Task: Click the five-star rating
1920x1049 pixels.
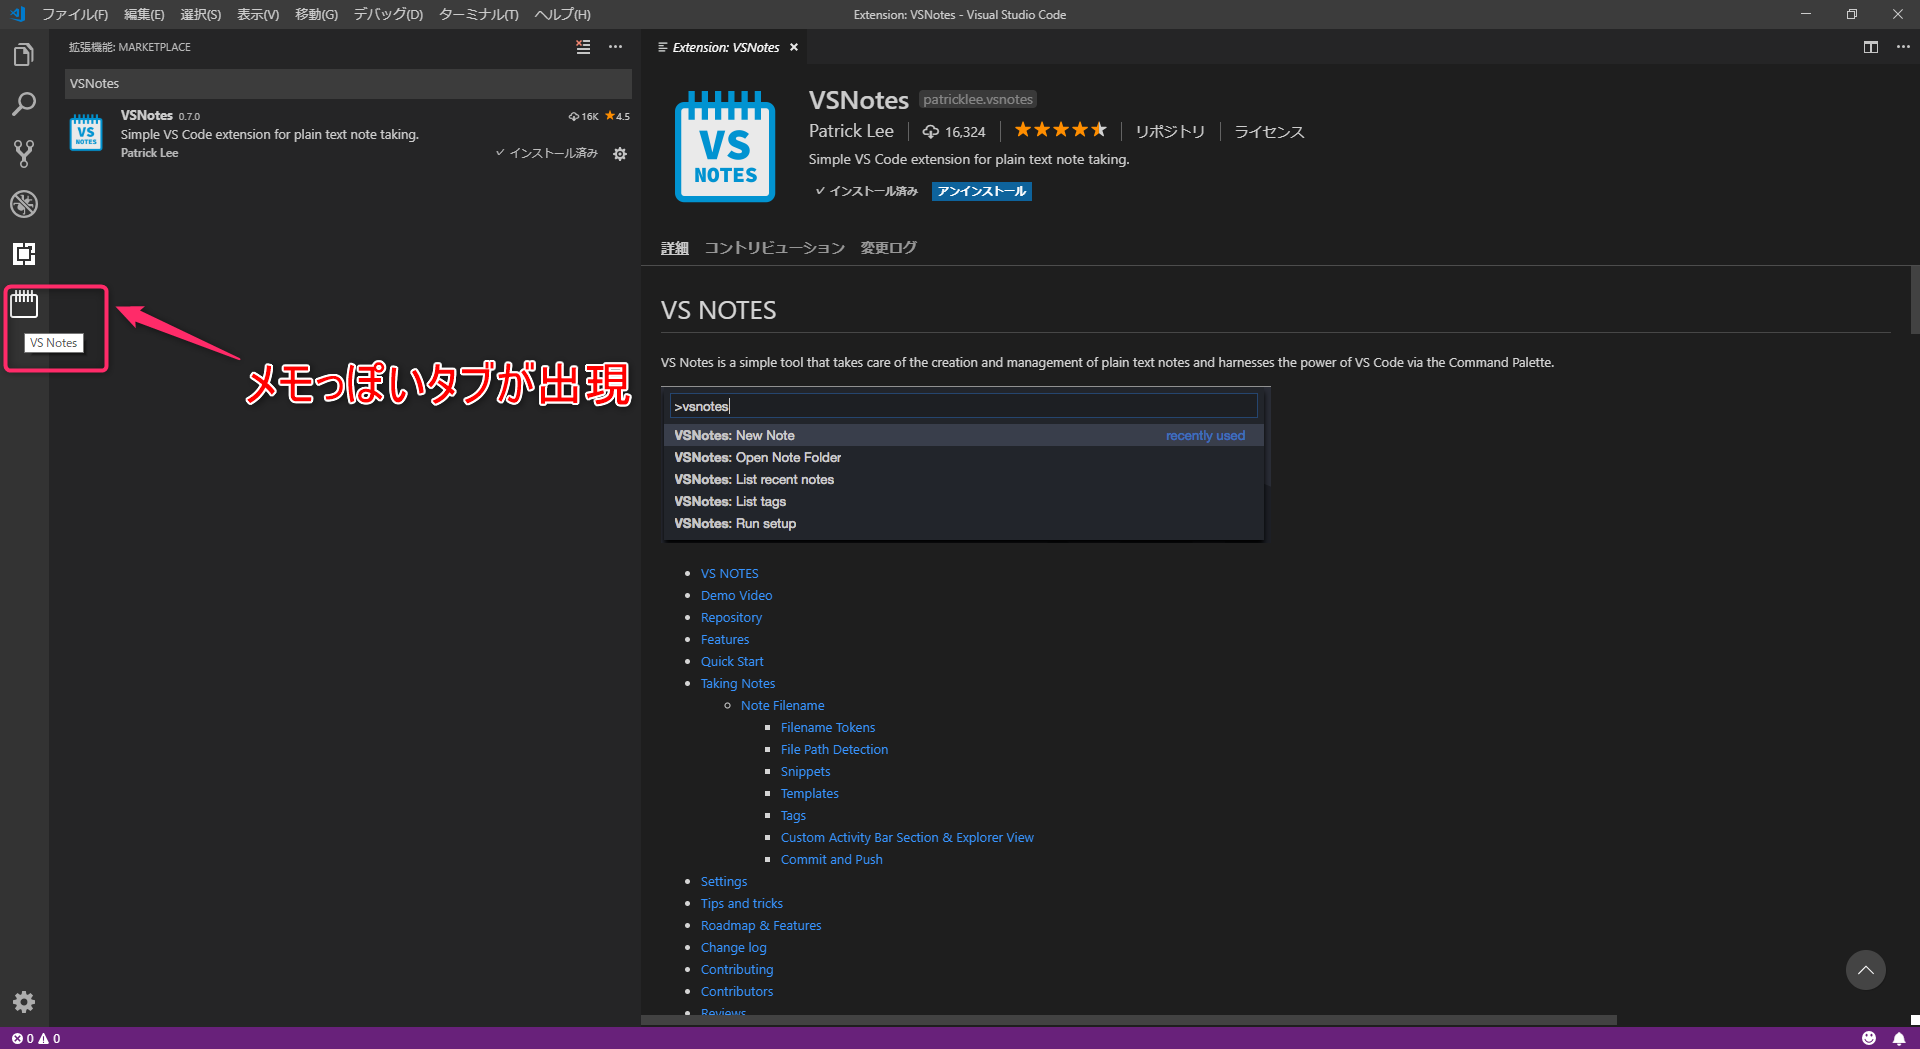Action: [x=1060, y=130]
